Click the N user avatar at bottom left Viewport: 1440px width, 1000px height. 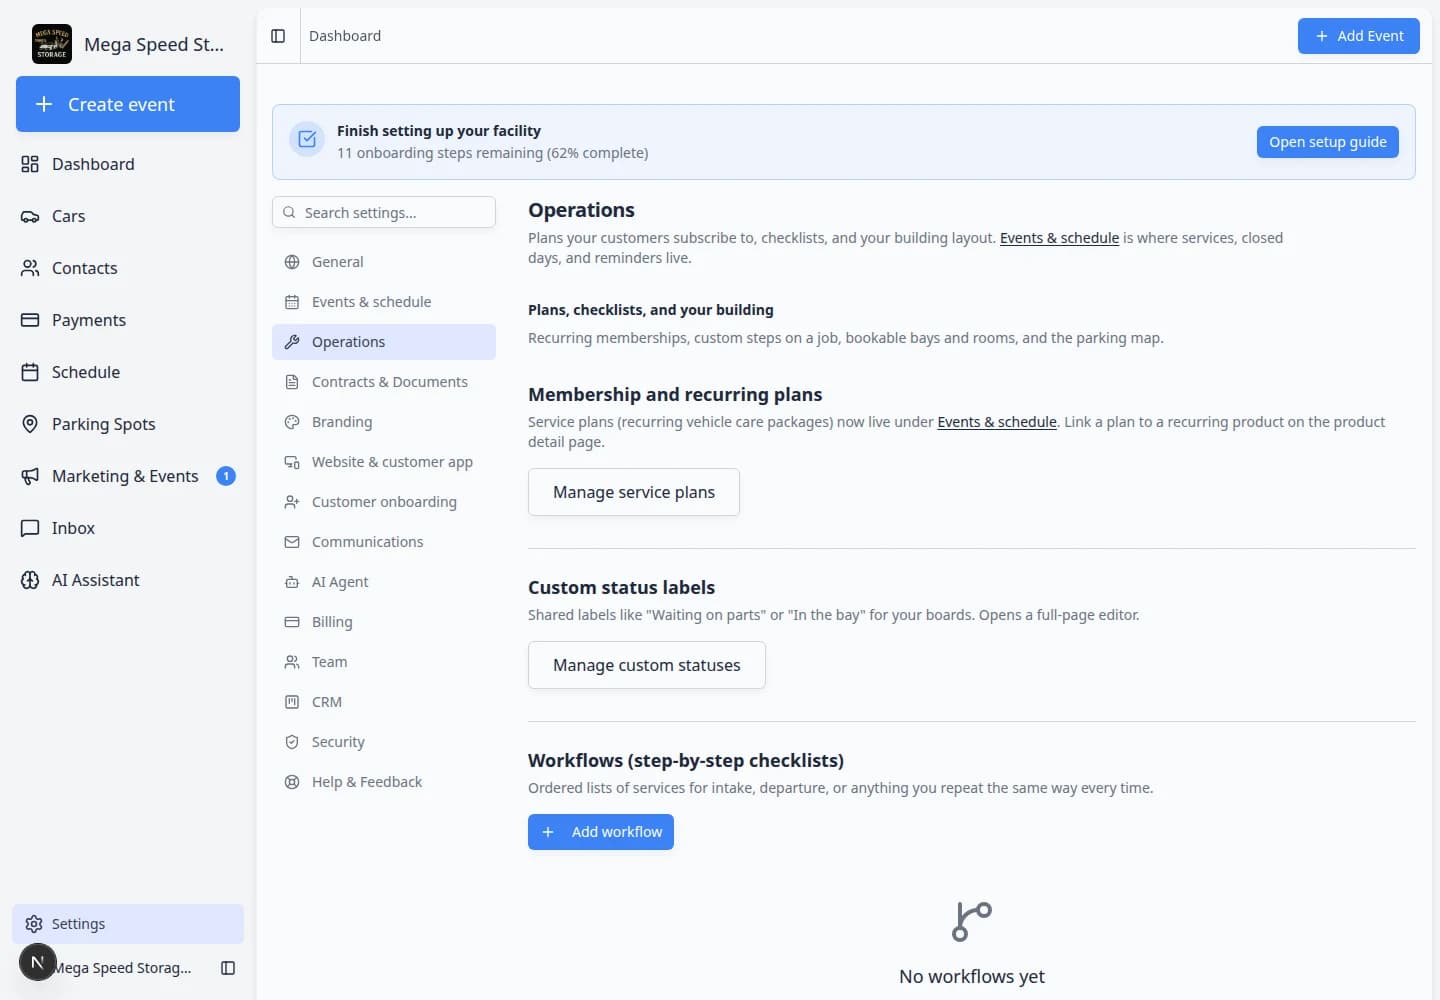[37, 963]
